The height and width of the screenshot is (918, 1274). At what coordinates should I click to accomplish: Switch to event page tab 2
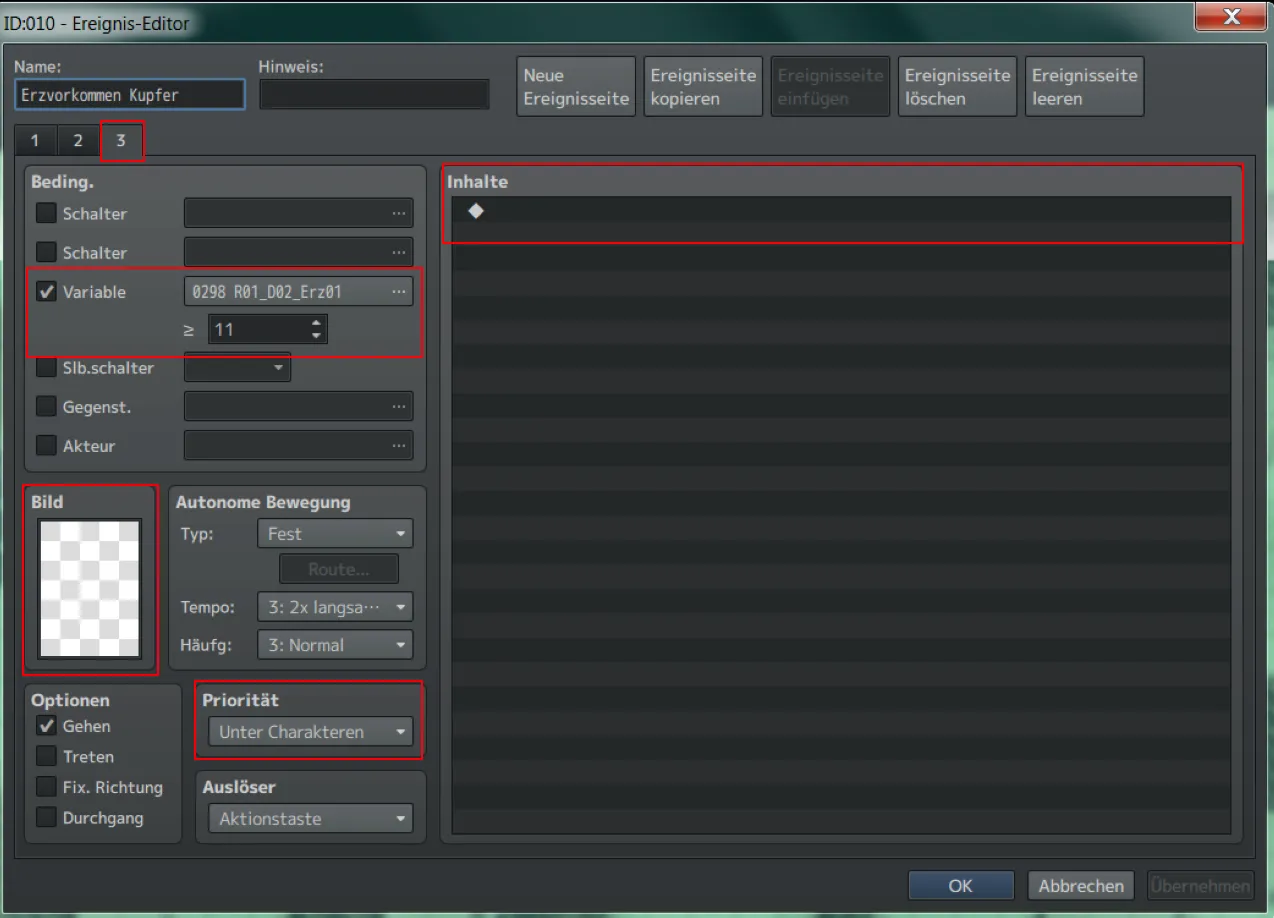click(x=78, y=141)
